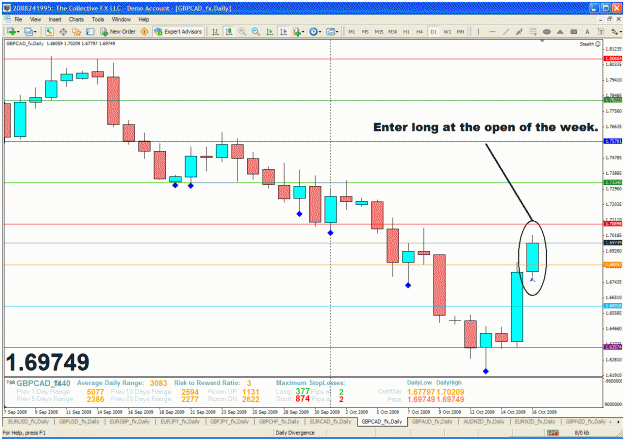Launch MetaEditor with the yellow diamond icon
This screenshot has height=439, width=625.
[x=145, y=31]
